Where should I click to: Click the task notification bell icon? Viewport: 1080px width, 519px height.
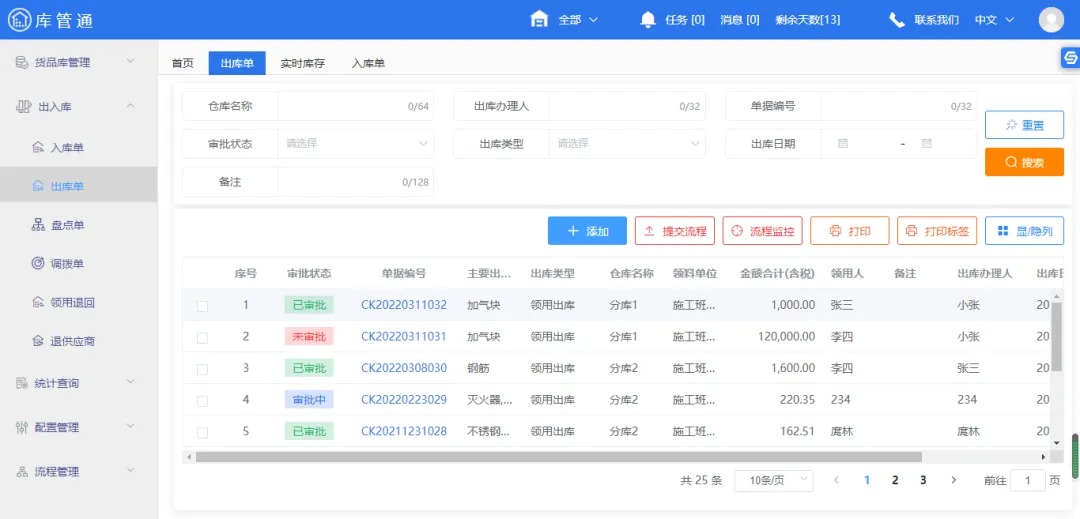click(x=648, y=20)
